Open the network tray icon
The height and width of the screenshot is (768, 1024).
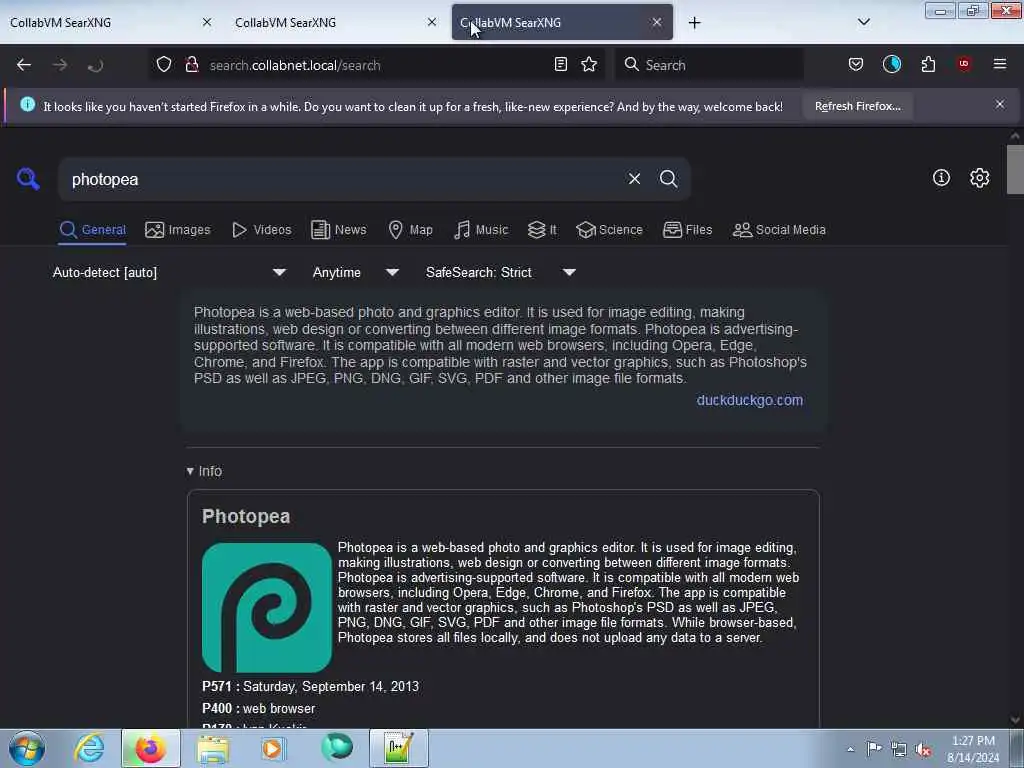click(899, 749)
